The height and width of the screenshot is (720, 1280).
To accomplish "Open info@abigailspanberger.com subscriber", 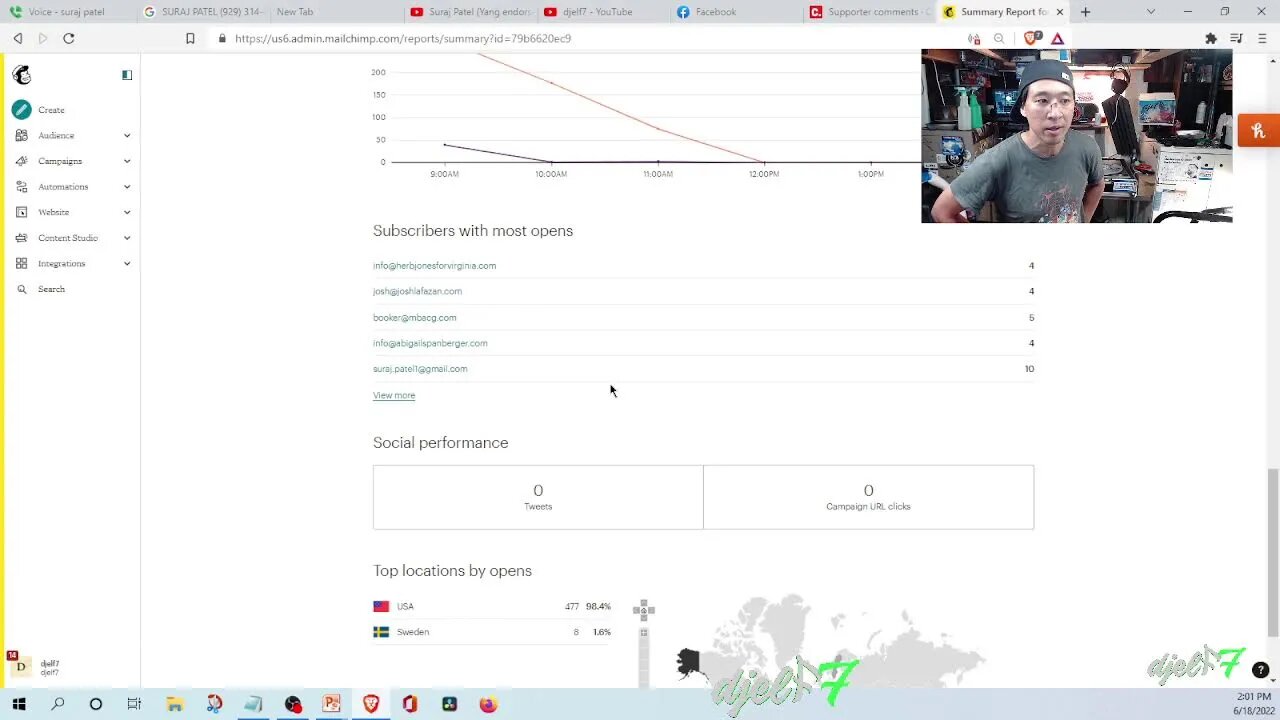I will pyautogui.click(x=430, y=343).
